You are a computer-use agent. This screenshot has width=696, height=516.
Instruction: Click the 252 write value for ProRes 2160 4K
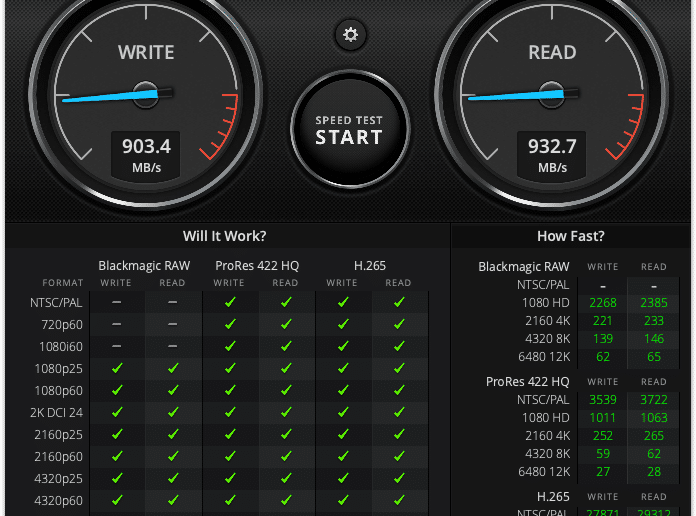click(x=603, y=436)
